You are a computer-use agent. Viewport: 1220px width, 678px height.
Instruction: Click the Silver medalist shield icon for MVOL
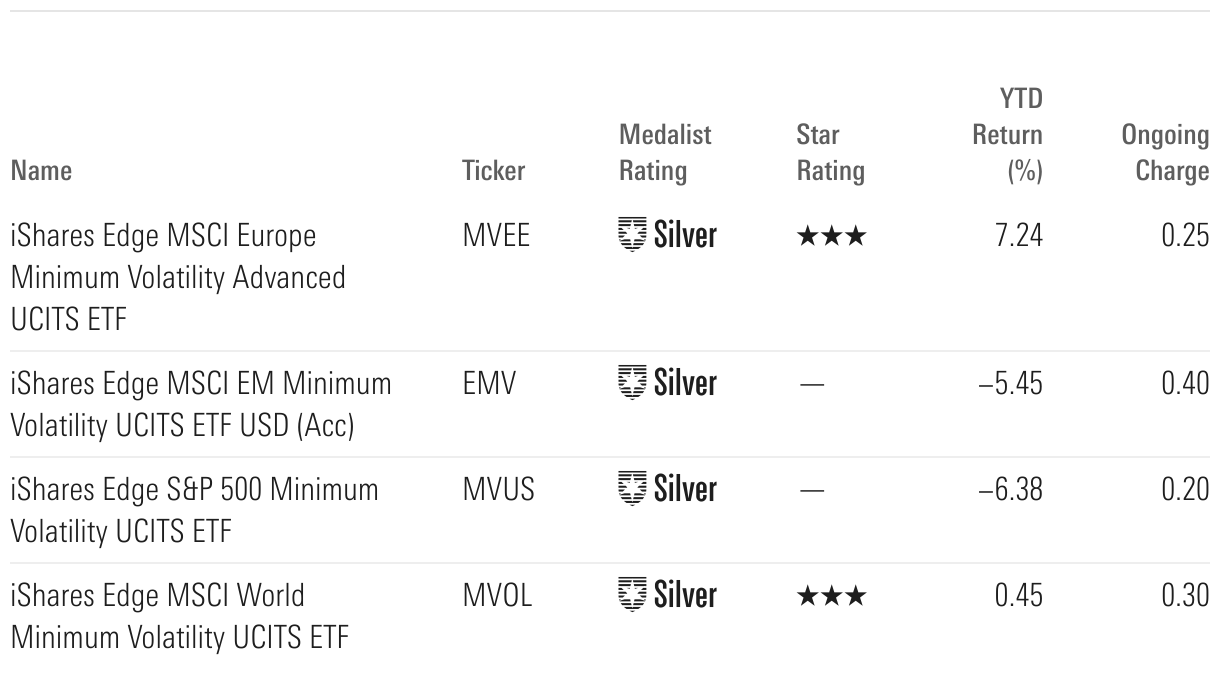pos(632,595)
